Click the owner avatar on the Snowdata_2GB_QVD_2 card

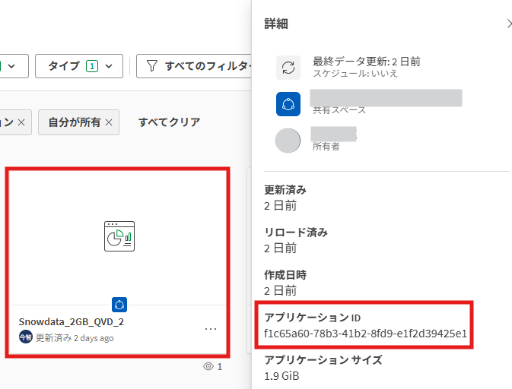point(26,337)
